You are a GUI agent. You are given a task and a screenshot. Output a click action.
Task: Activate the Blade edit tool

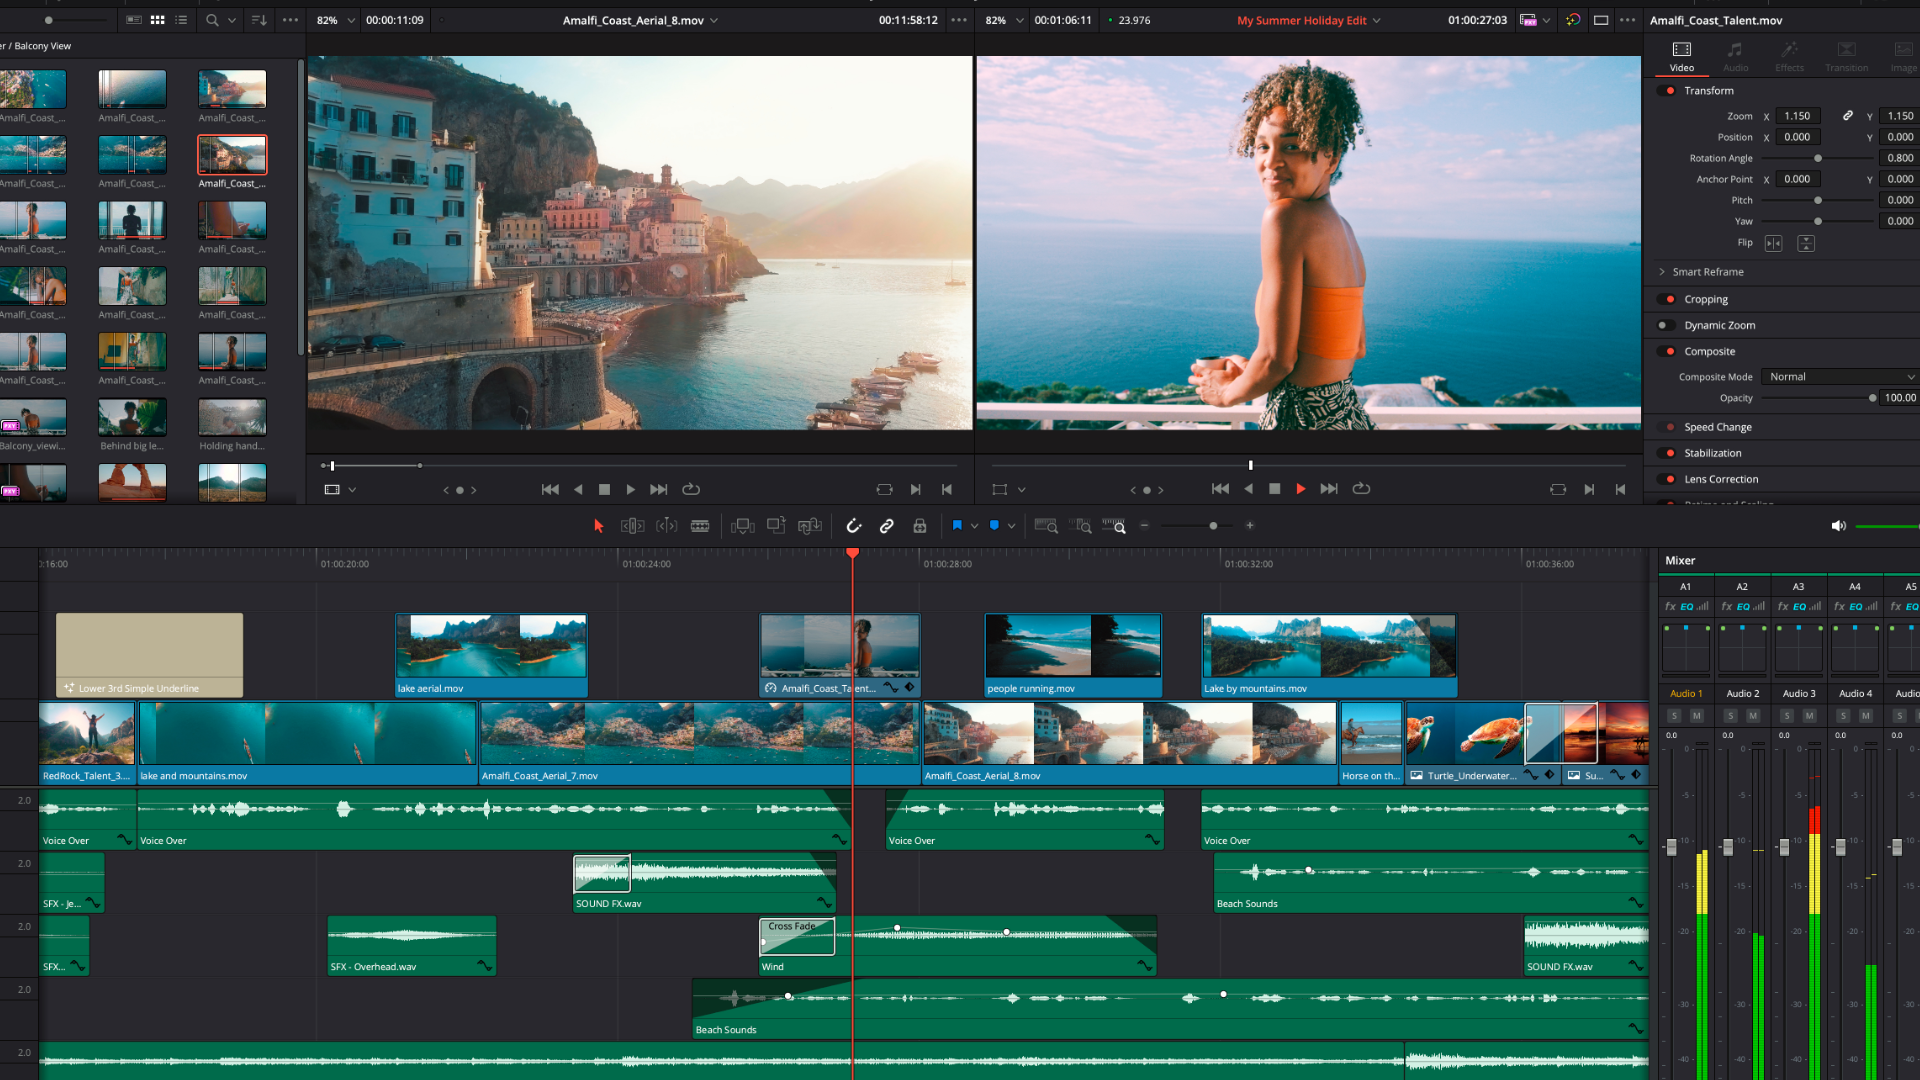point(700,526)
